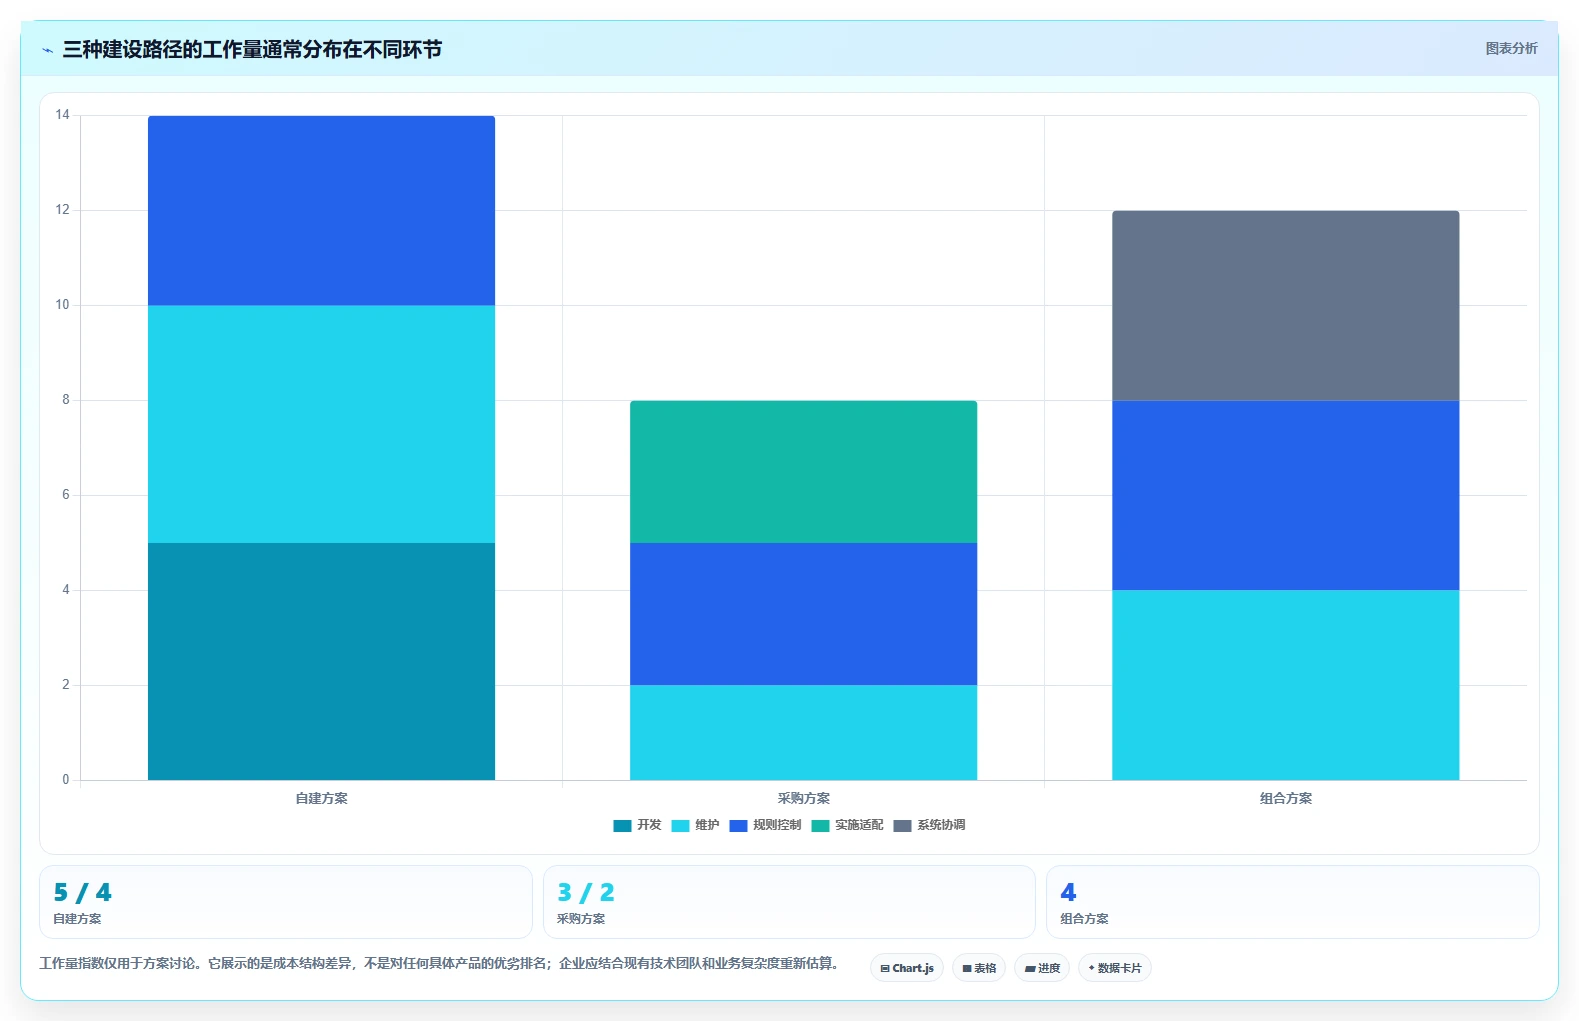Toggle the 开发 legend color swatch

coord(622,826)
